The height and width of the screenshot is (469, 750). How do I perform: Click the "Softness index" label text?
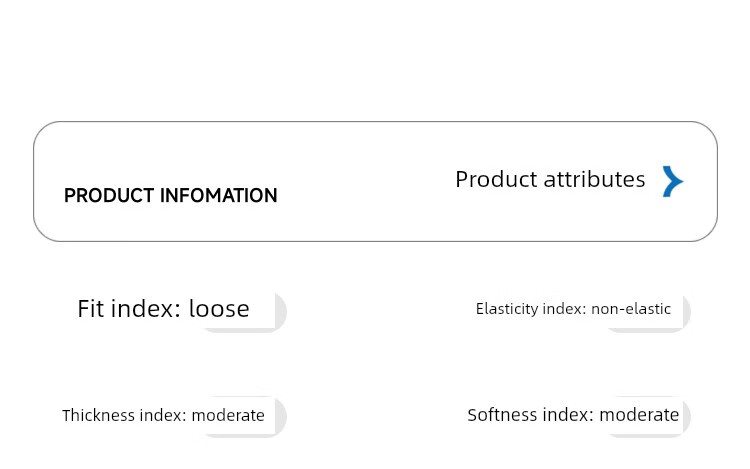point(529,415)
